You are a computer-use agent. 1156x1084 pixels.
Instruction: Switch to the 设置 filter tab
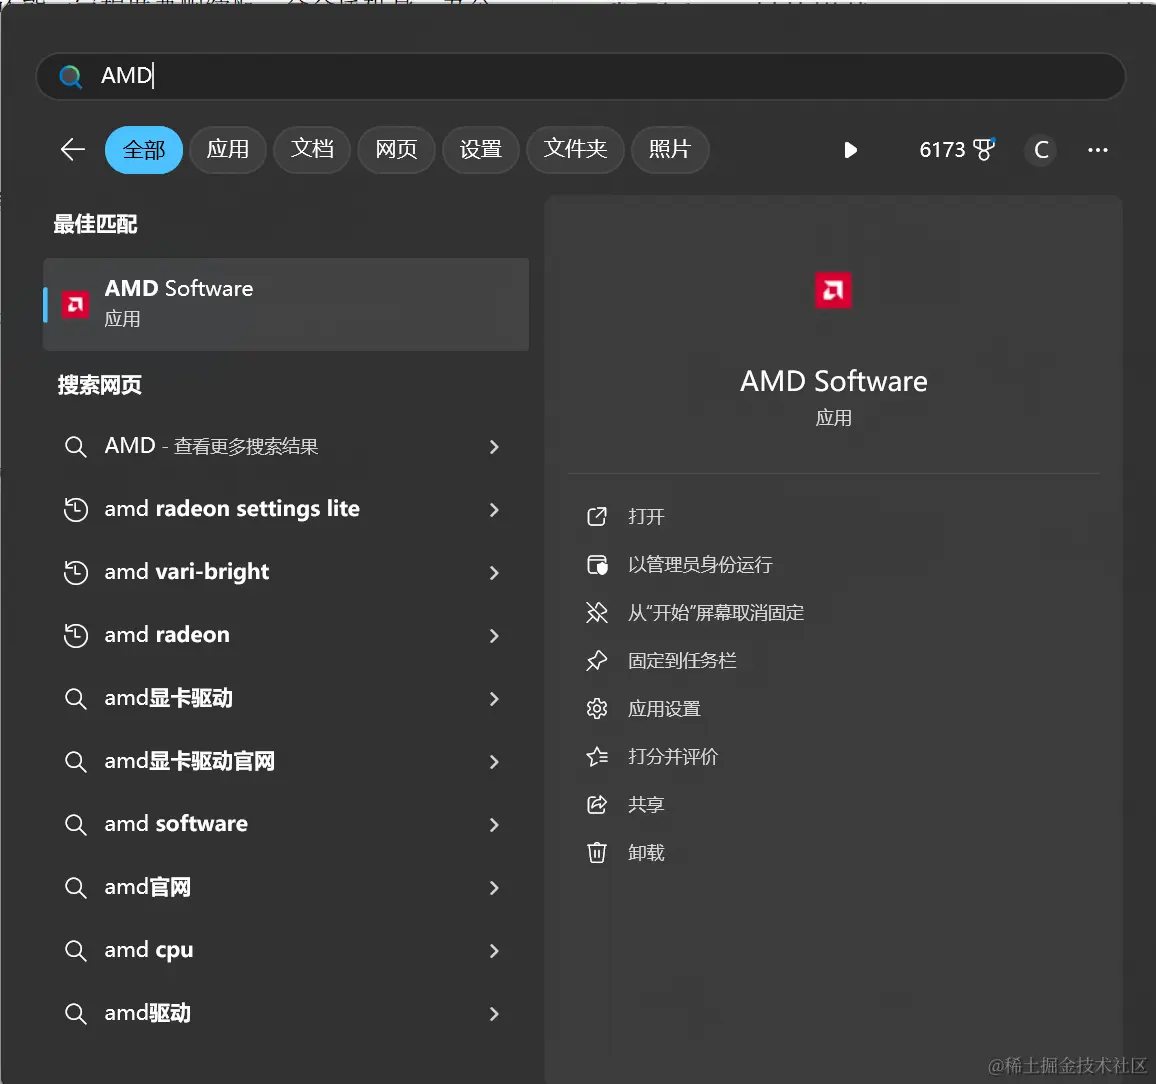point(480,149)
